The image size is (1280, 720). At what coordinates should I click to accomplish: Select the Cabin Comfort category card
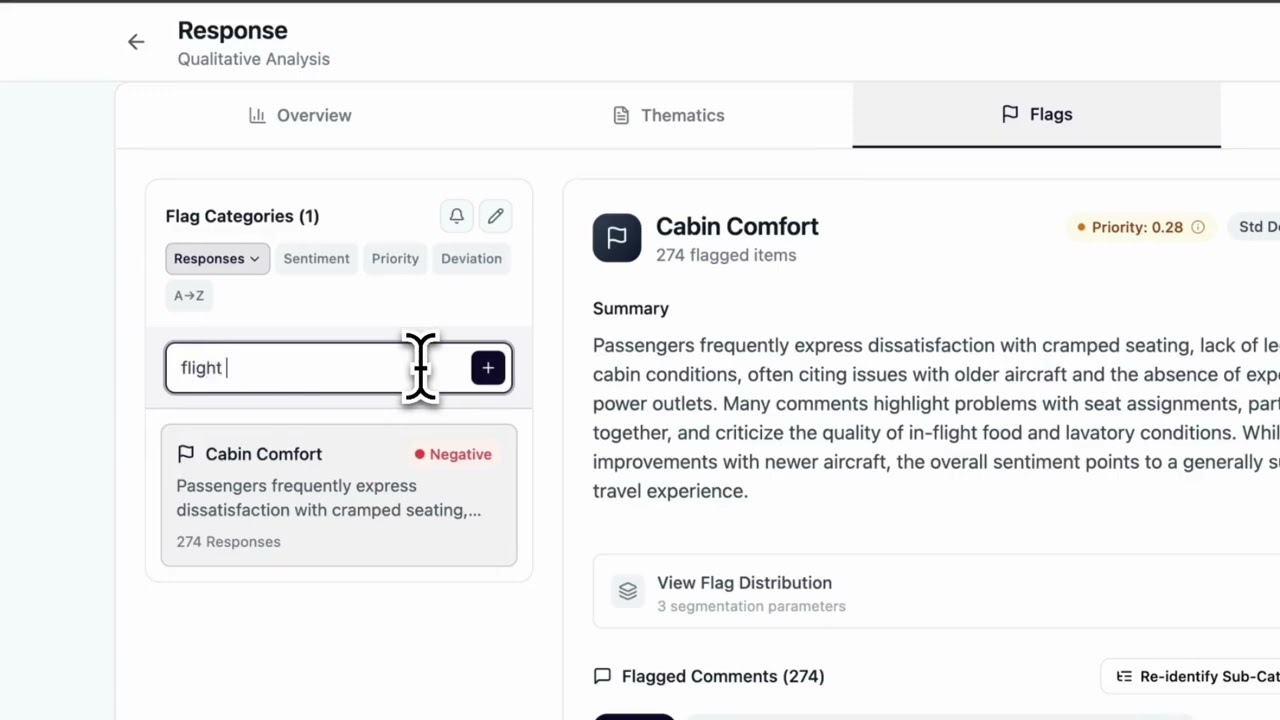339,496
